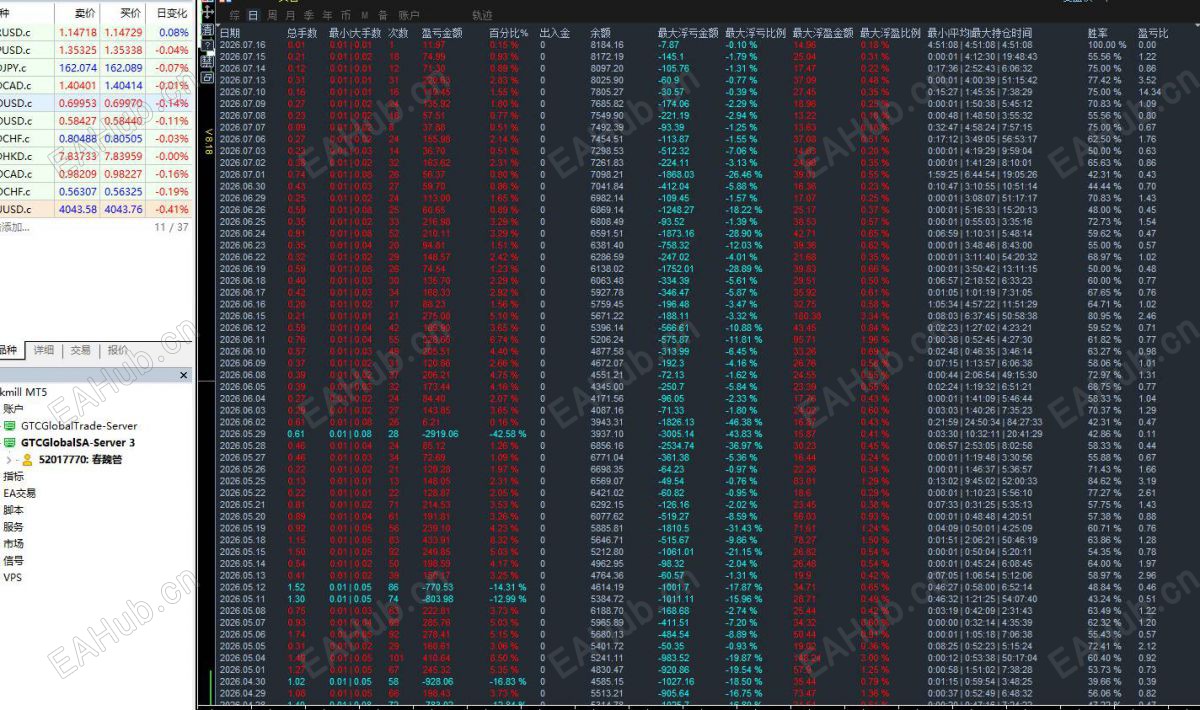Select the Market Watch row with bid 7.83733
Viewport: 1200px width, 710px height.
coord(96,156)
